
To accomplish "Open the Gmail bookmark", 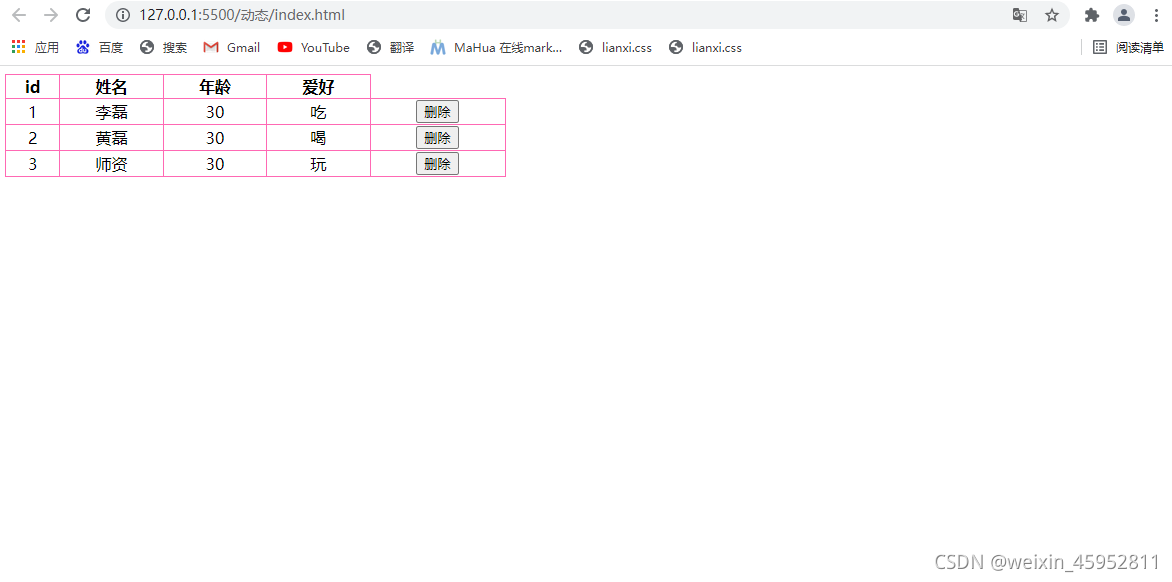I will pos(232,47).
